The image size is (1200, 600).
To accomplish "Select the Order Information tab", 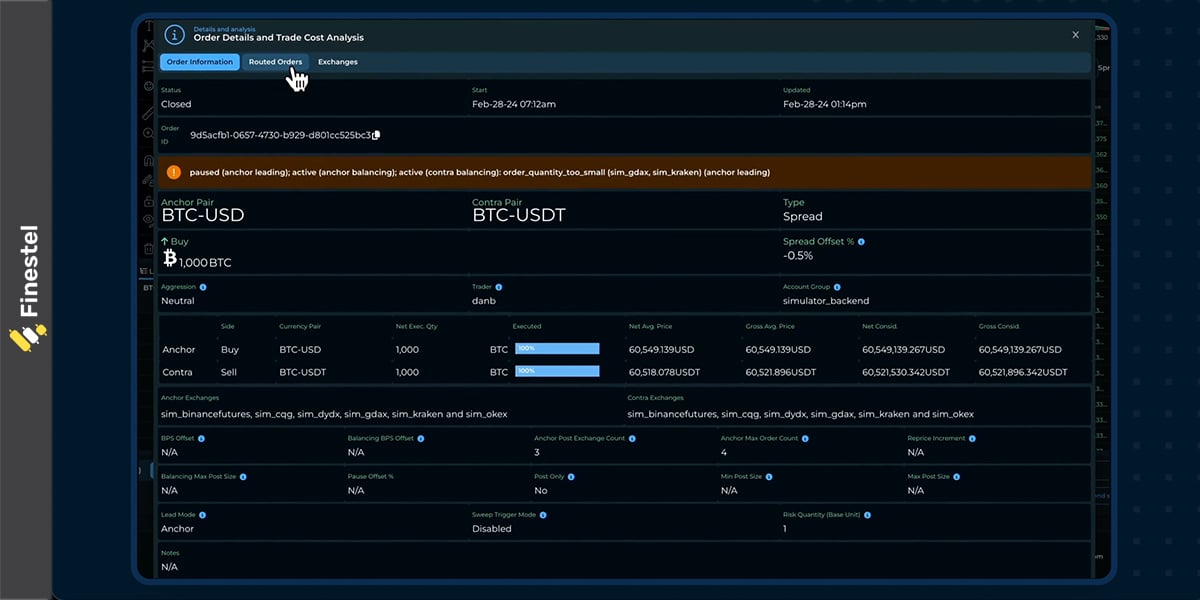I will click(x=199, y=62).
